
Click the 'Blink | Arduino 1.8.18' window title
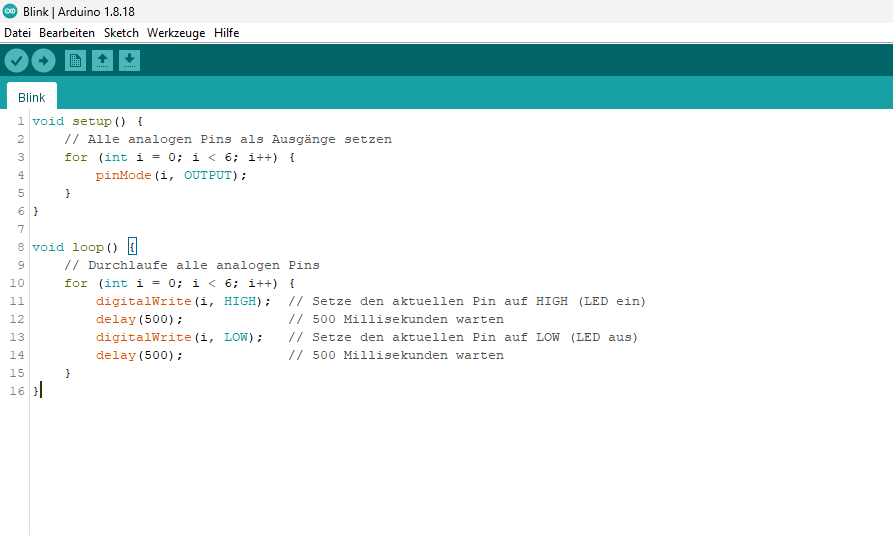[x=79, y=11]
